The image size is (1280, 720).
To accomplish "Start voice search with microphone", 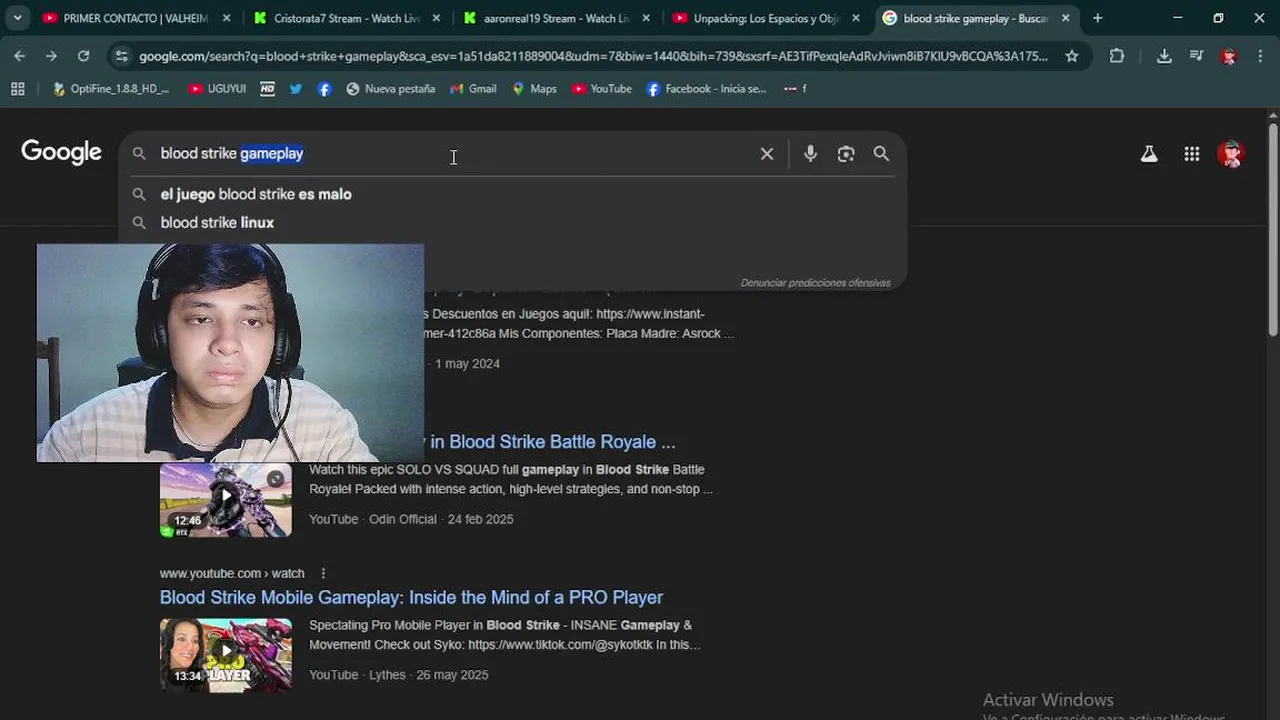I will coord(810,154).
